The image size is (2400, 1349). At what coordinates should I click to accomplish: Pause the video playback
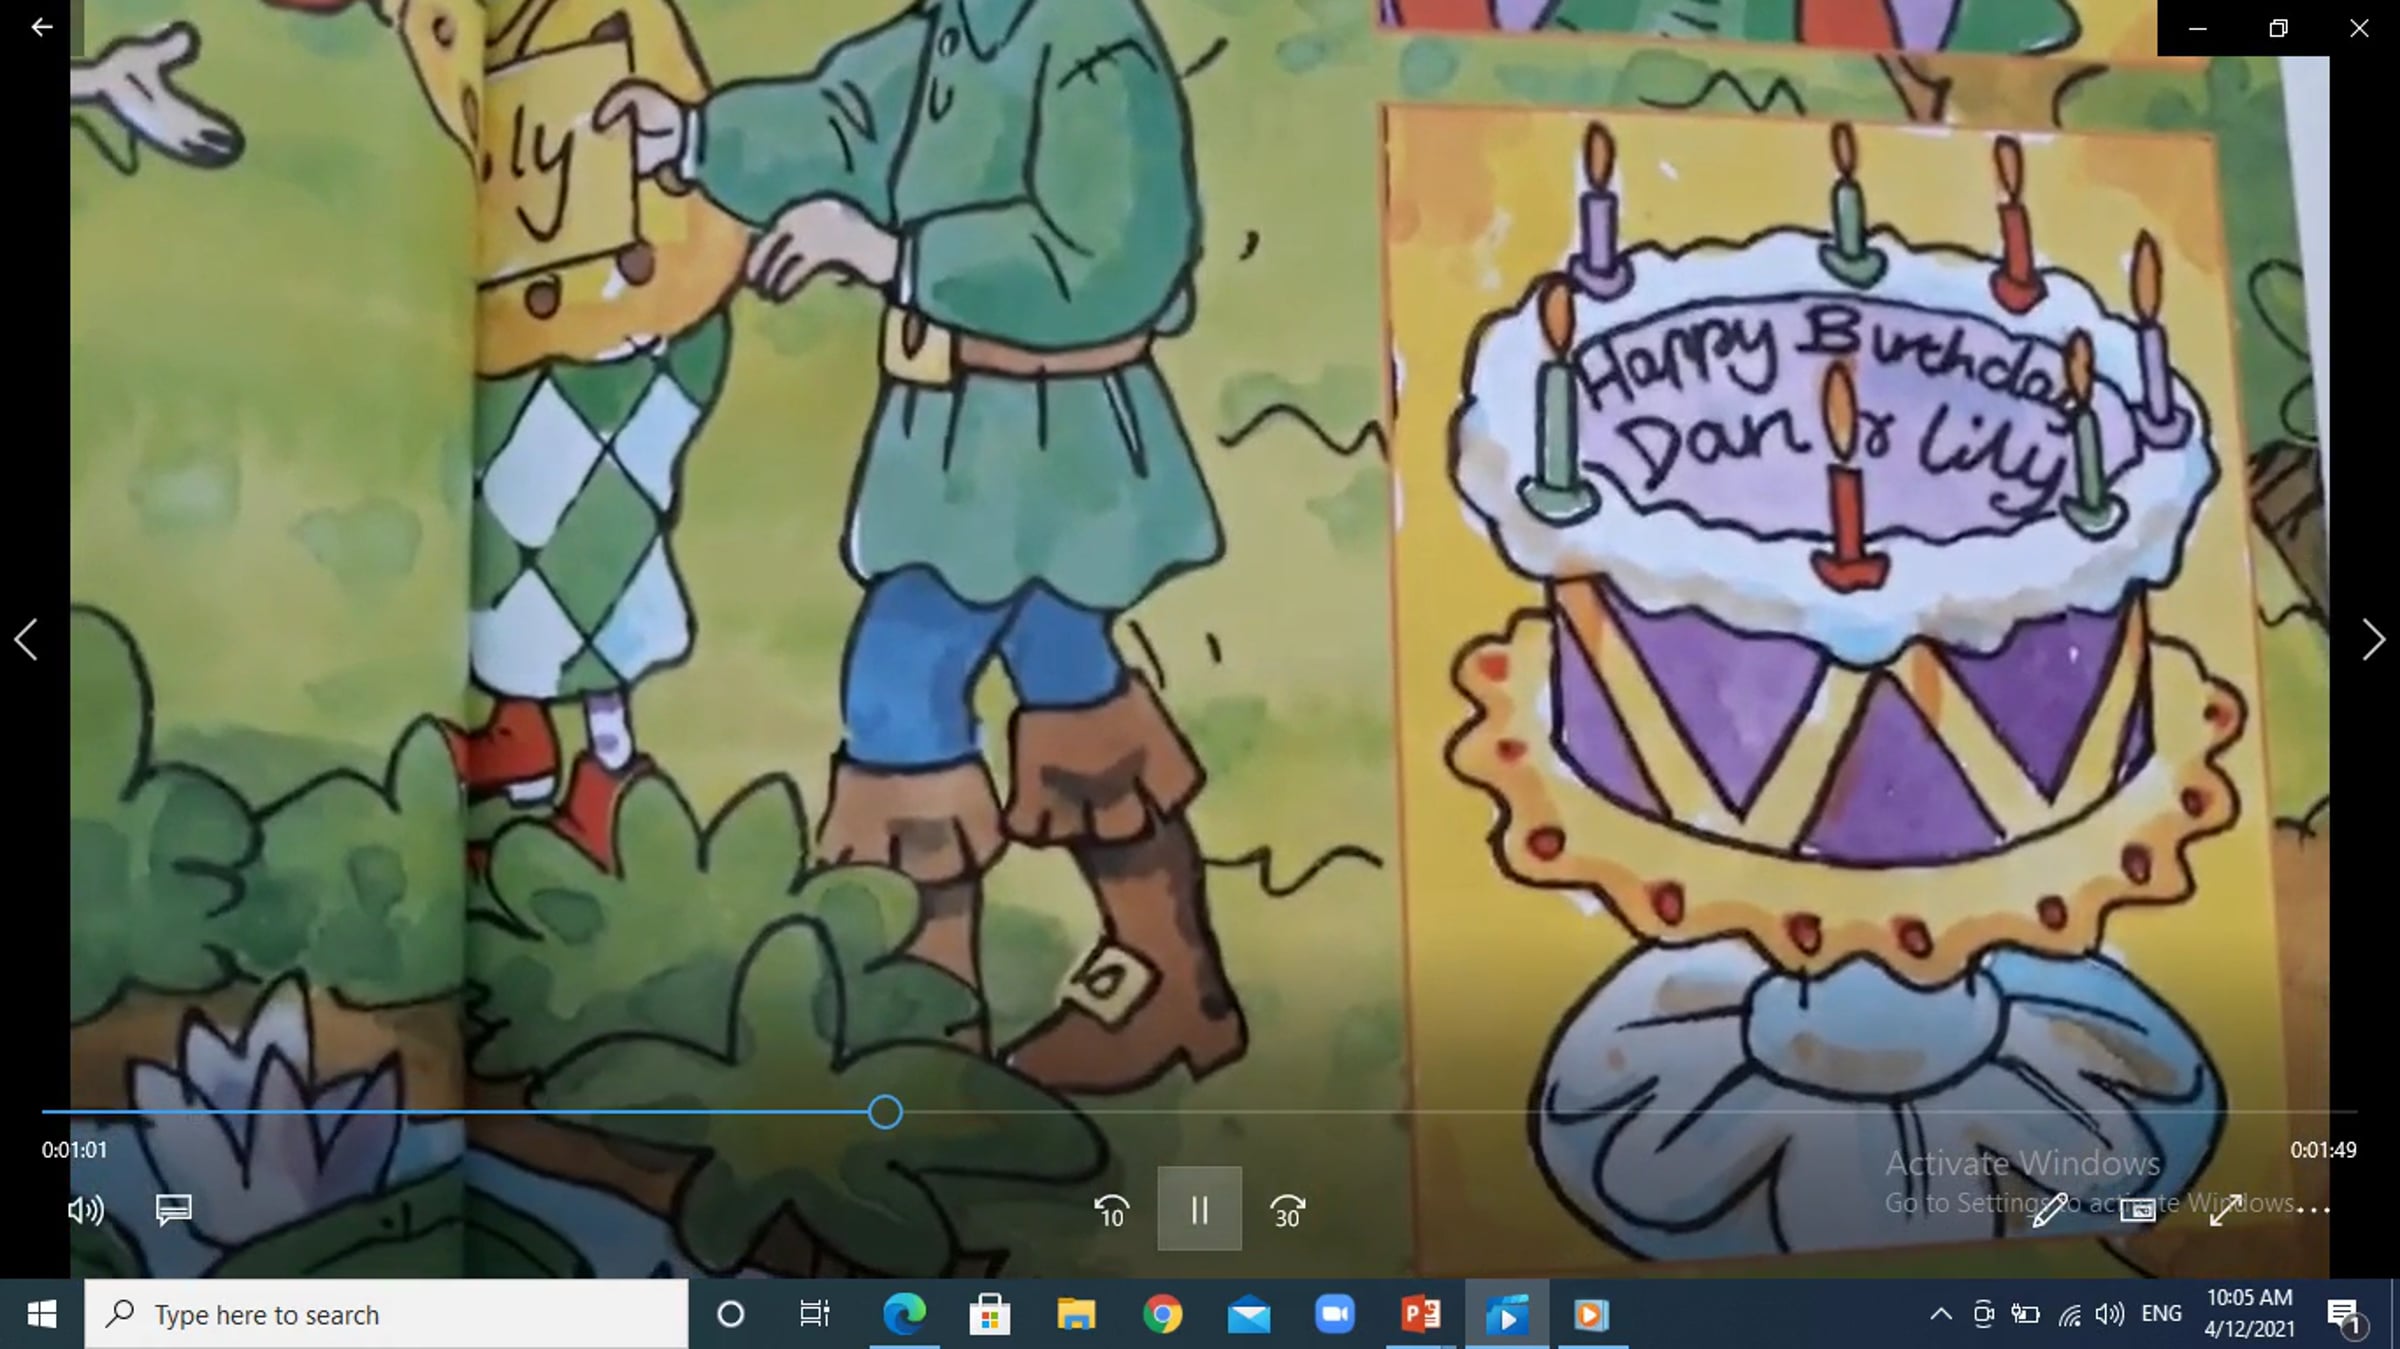(1199, 1209)
